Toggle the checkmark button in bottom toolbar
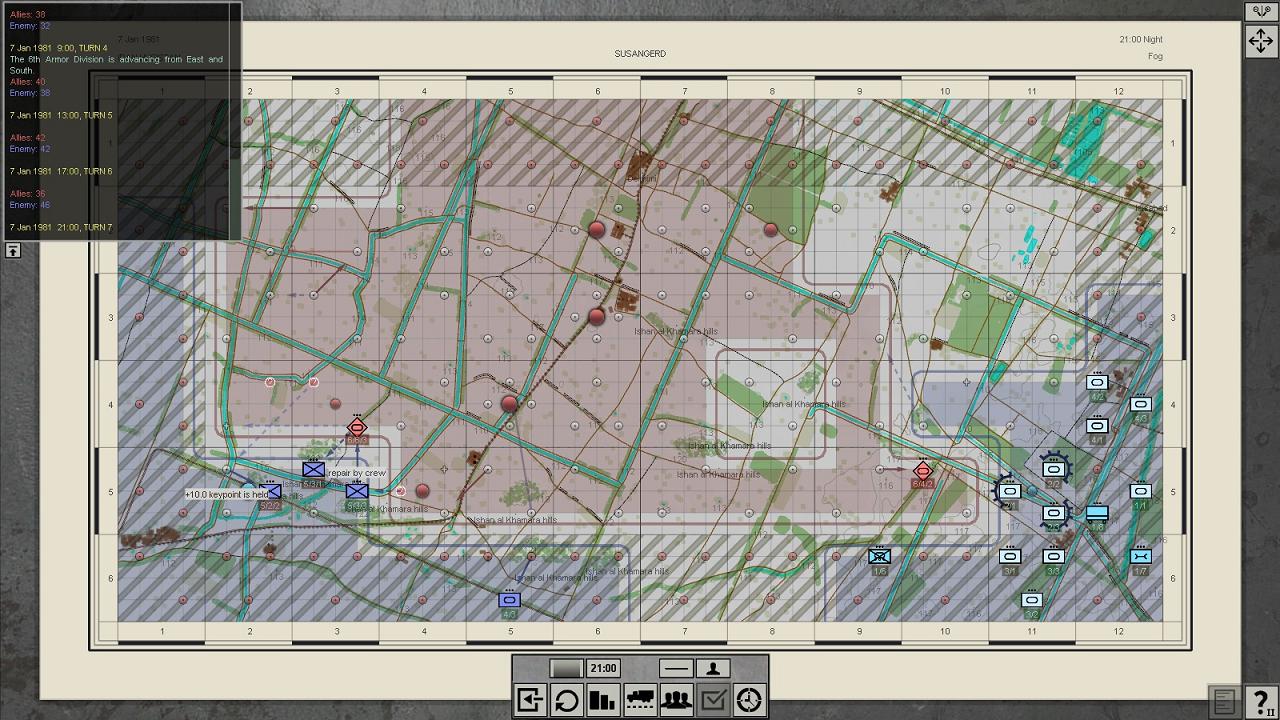The image size is (1280, 720). point(713,701)
